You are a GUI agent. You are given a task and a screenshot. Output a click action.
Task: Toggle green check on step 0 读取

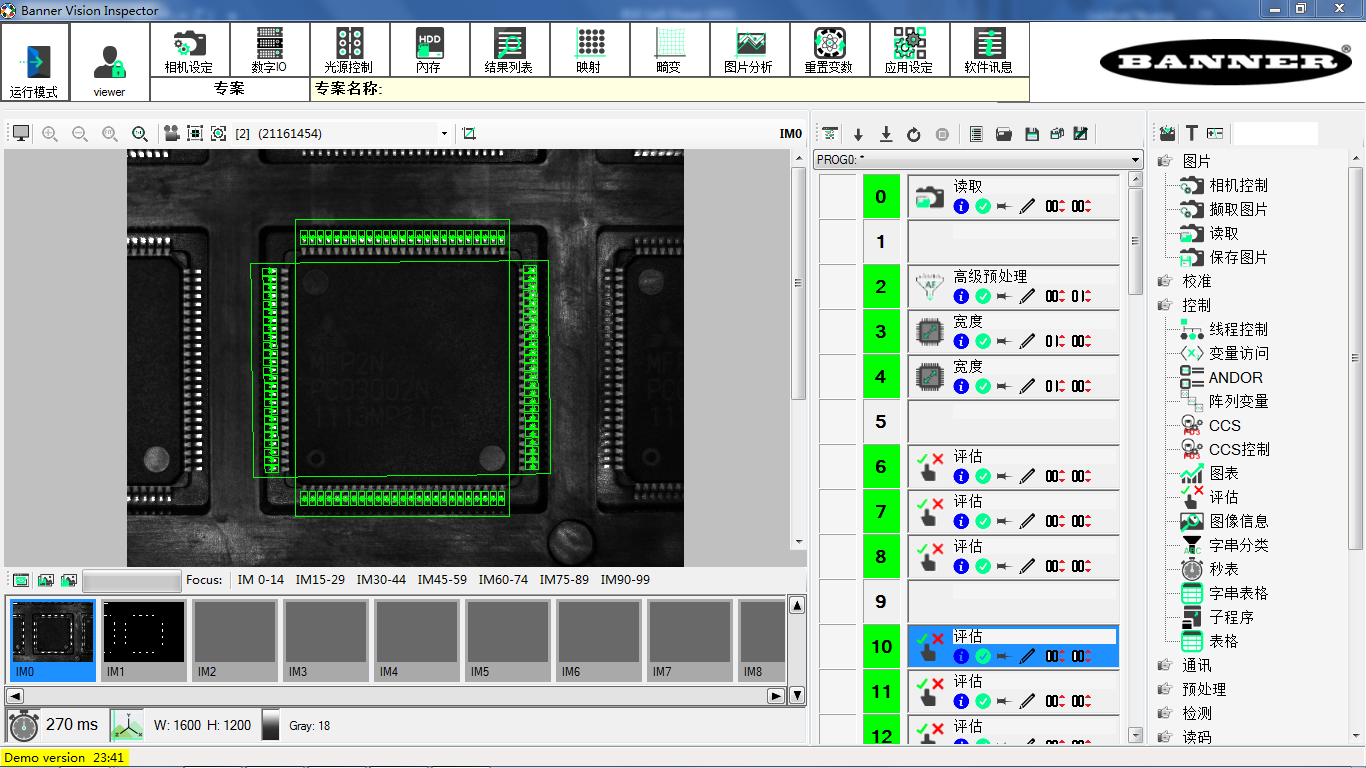(983, 206)
